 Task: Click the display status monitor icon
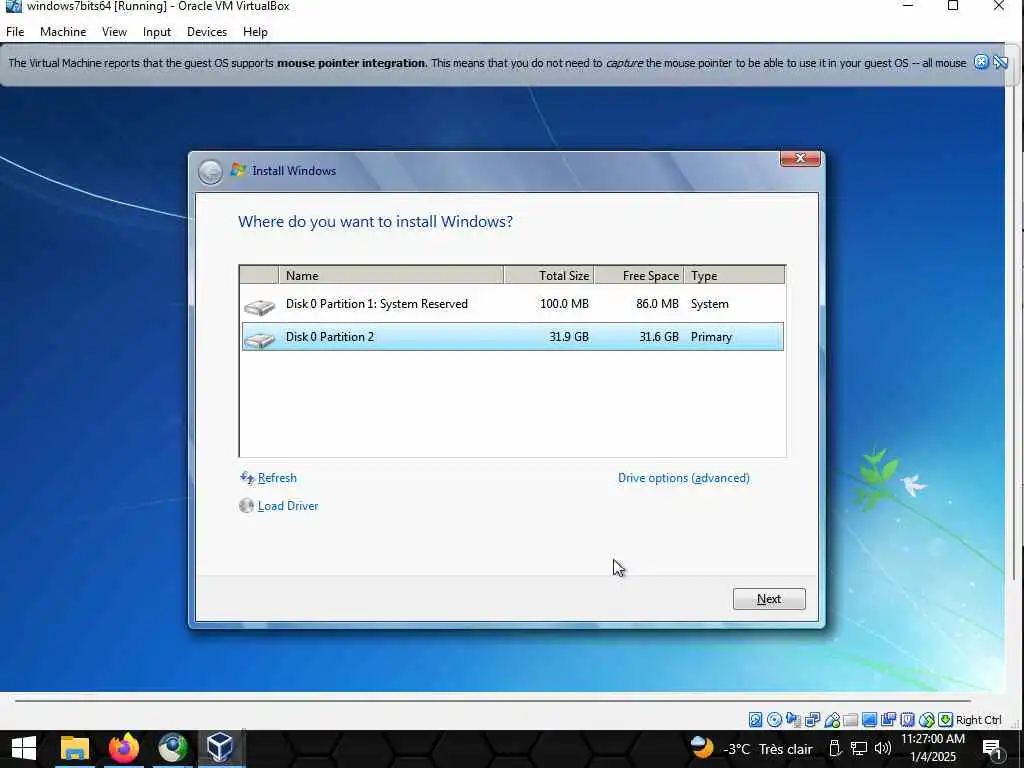click(869, 720)
